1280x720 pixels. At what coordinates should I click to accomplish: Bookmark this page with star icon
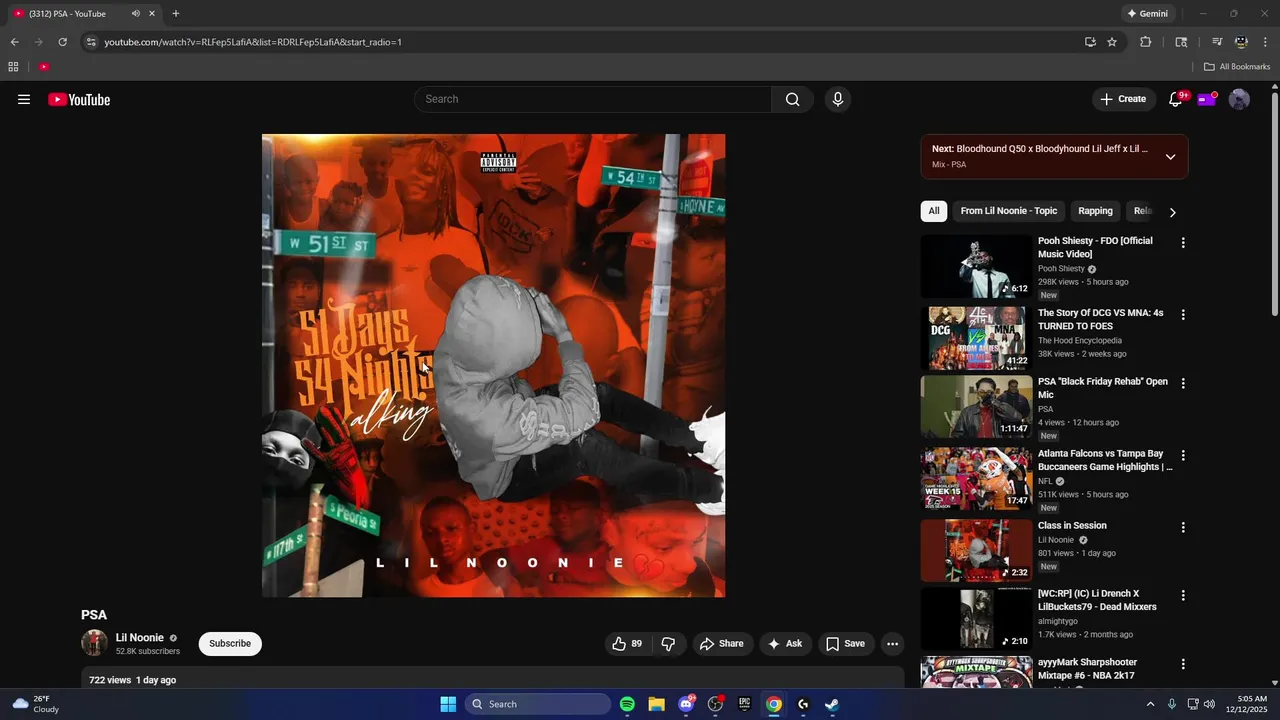click(1112, 42)
